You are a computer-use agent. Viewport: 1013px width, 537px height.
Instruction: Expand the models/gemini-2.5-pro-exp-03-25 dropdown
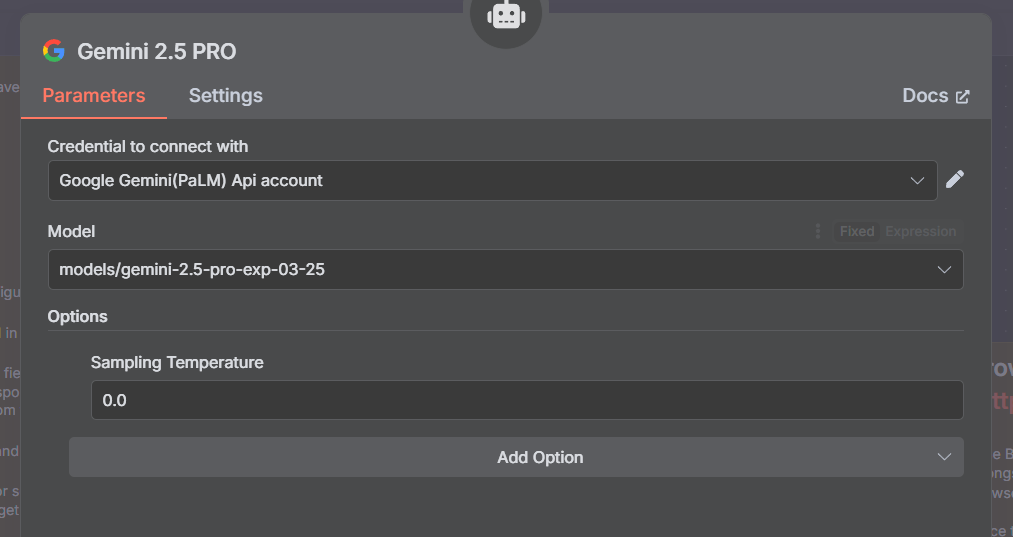pyautogui.click(x=490, y=270)
